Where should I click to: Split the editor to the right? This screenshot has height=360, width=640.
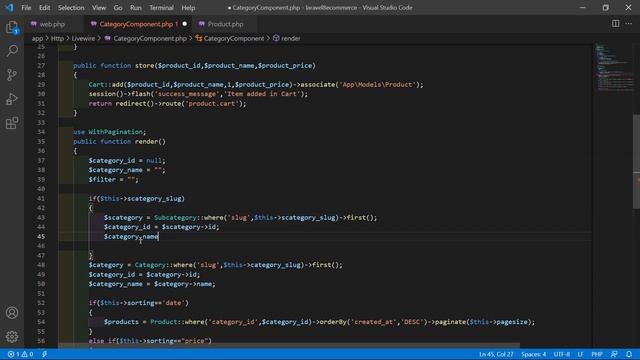point(615,24)
